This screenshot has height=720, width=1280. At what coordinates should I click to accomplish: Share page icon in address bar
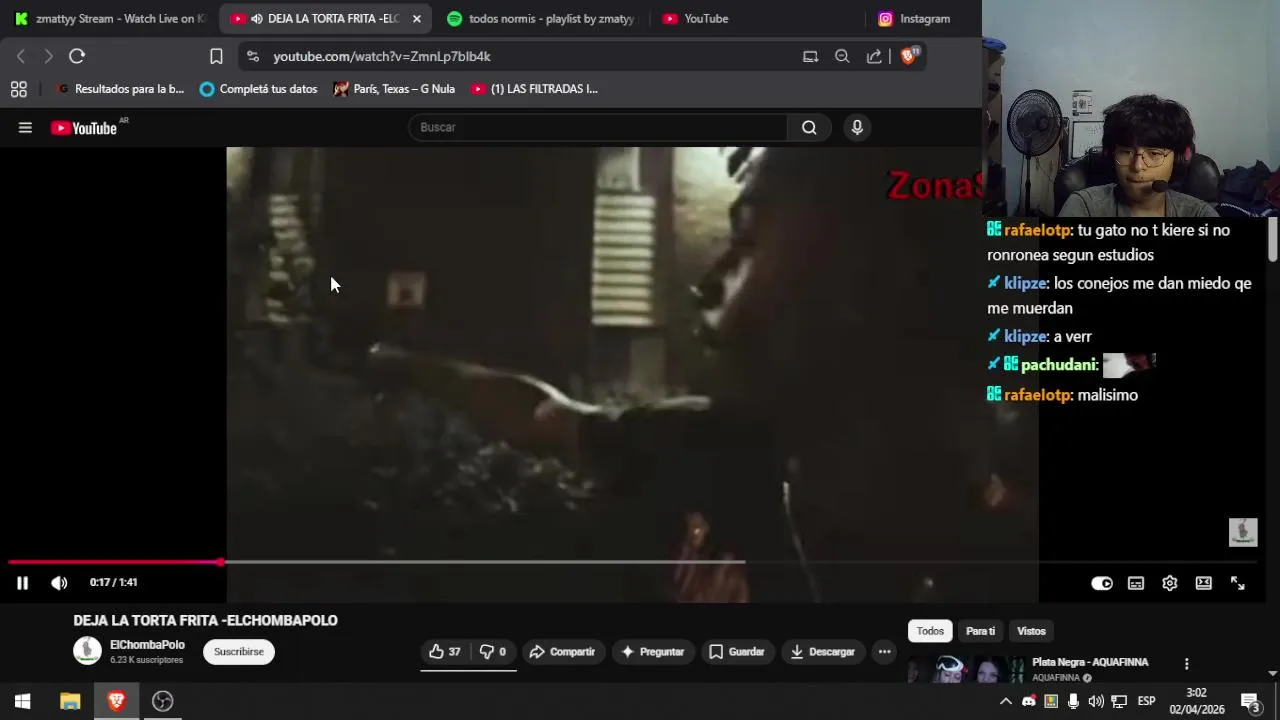[874, 57]
